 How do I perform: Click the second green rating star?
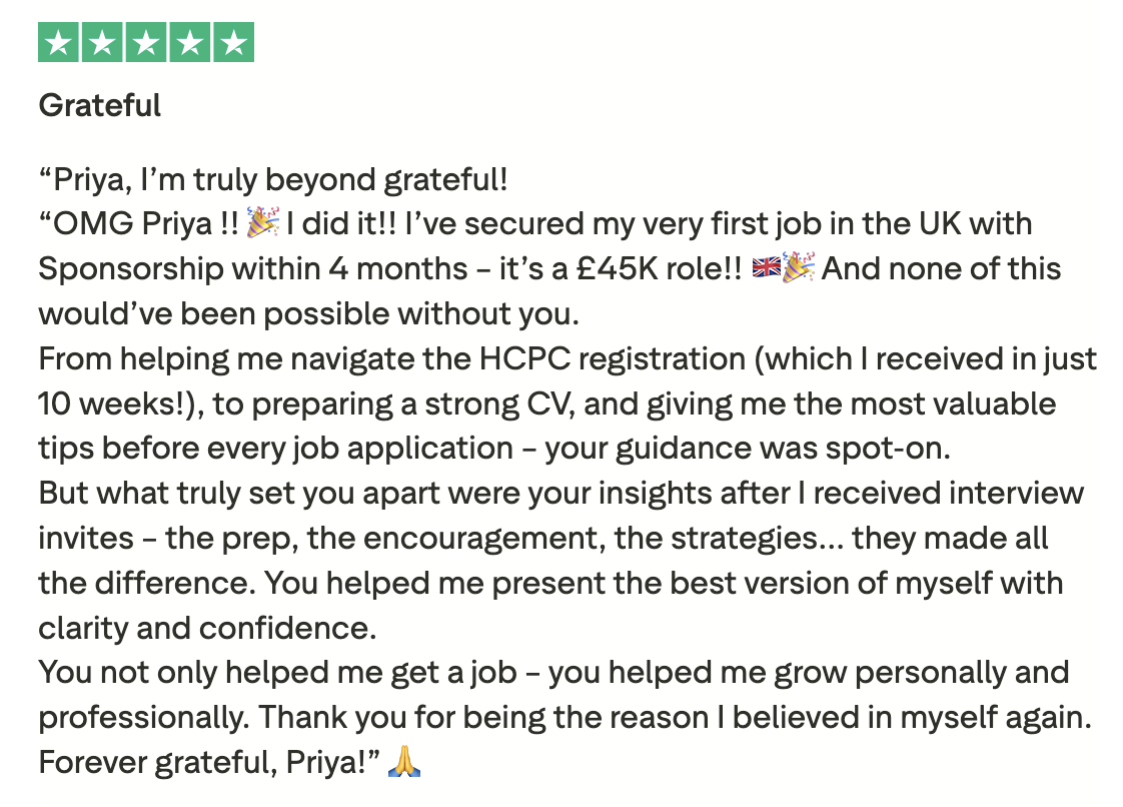click(x=103, y=42)
